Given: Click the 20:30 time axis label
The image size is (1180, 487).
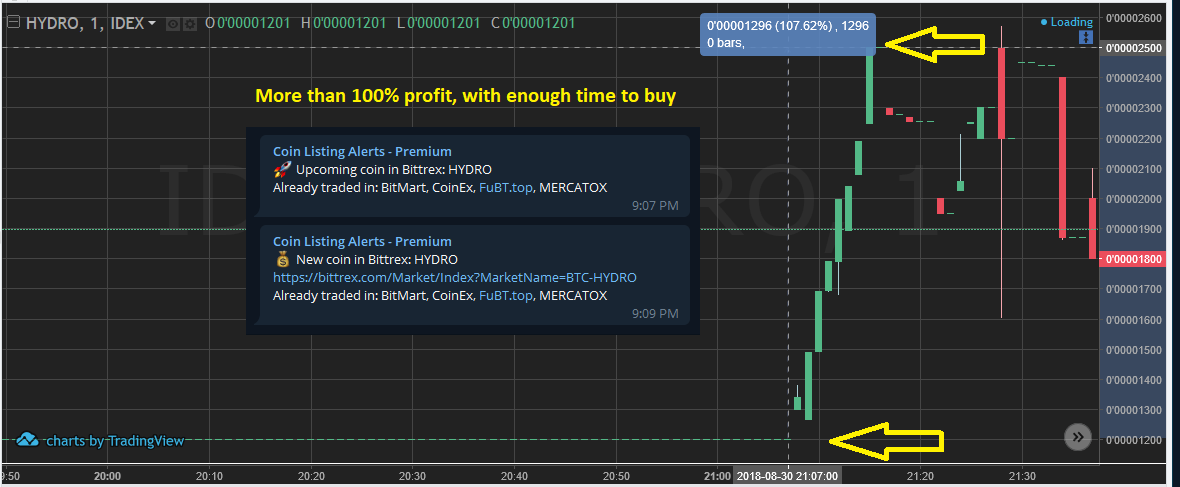Looking at the screenshot, I should [x=412, y=476].
